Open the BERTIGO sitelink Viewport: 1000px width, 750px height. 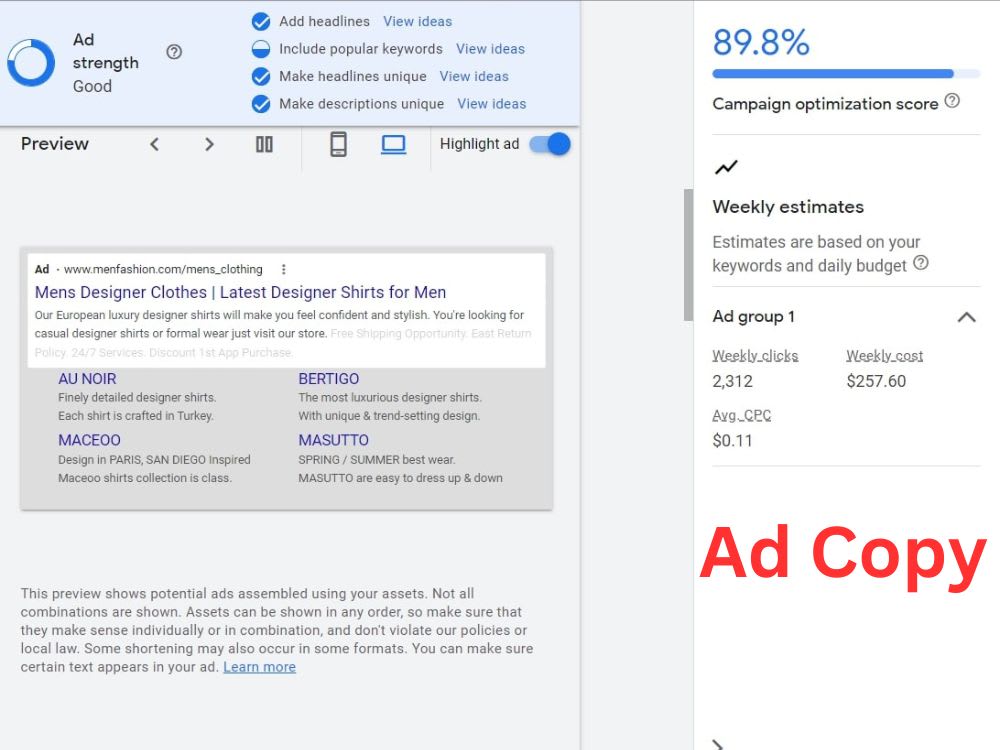coord(328,379)
